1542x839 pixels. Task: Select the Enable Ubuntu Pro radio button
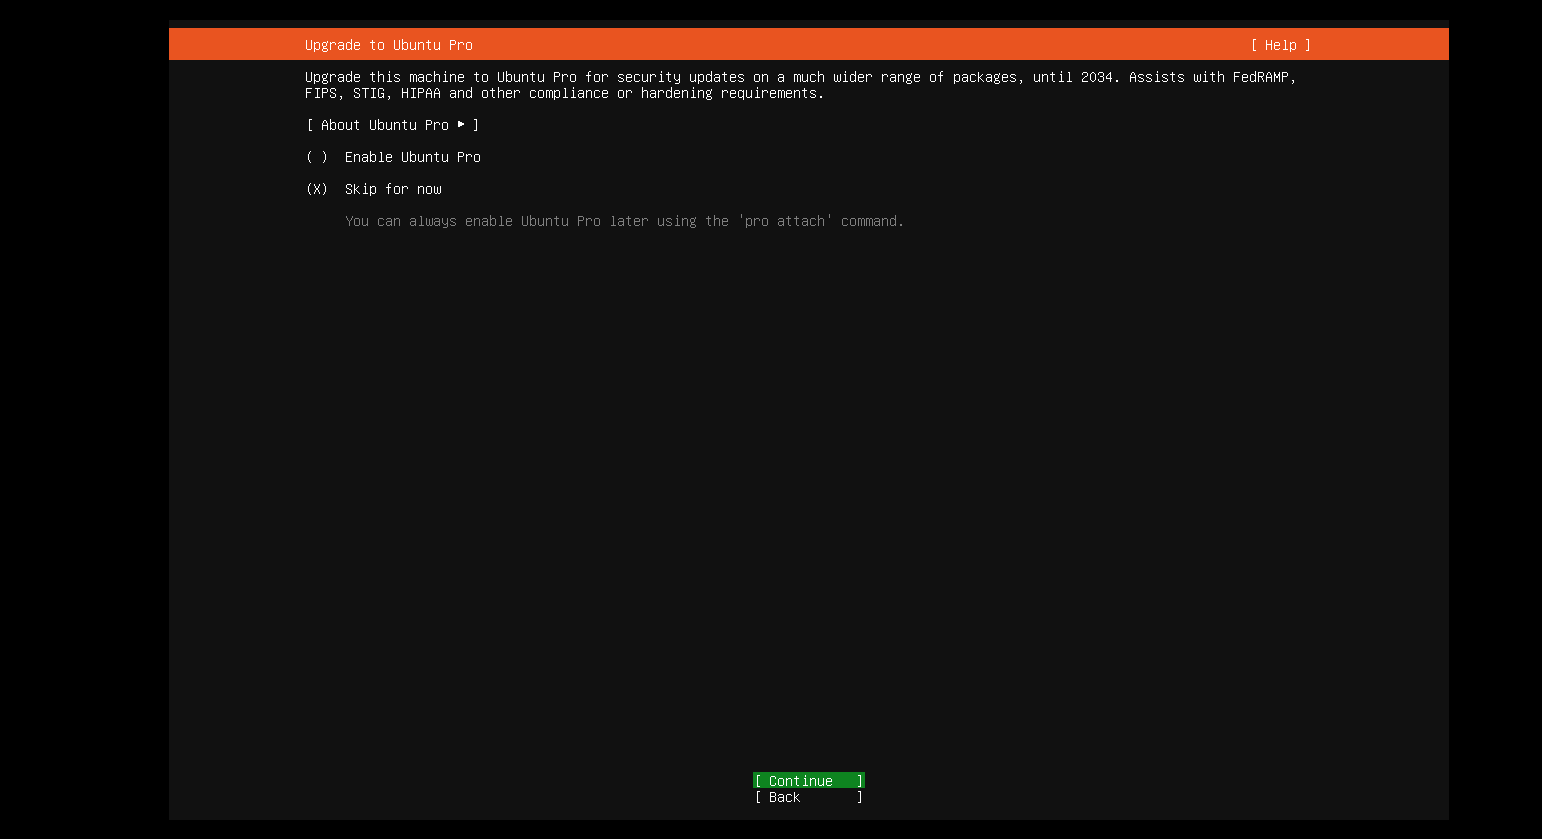coord(317,157)
